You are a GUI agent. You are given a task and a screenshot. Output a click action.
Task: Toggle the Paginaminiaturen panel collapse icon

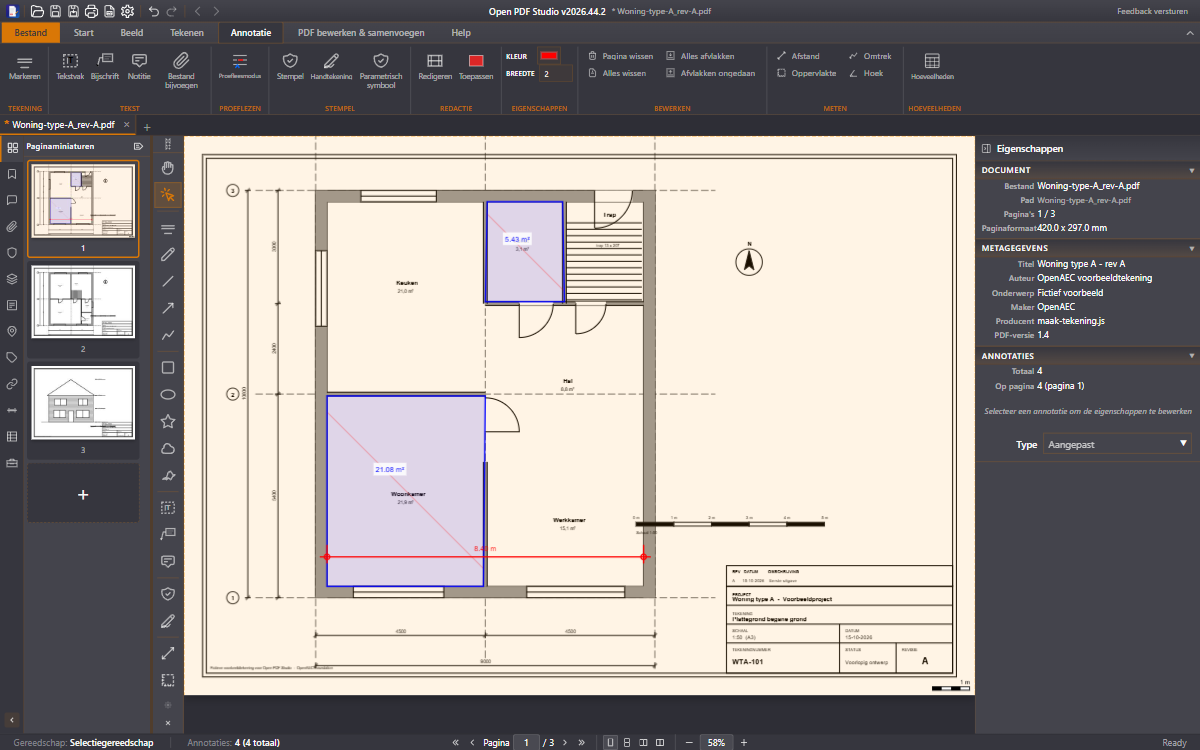click(x=138, y=146)
